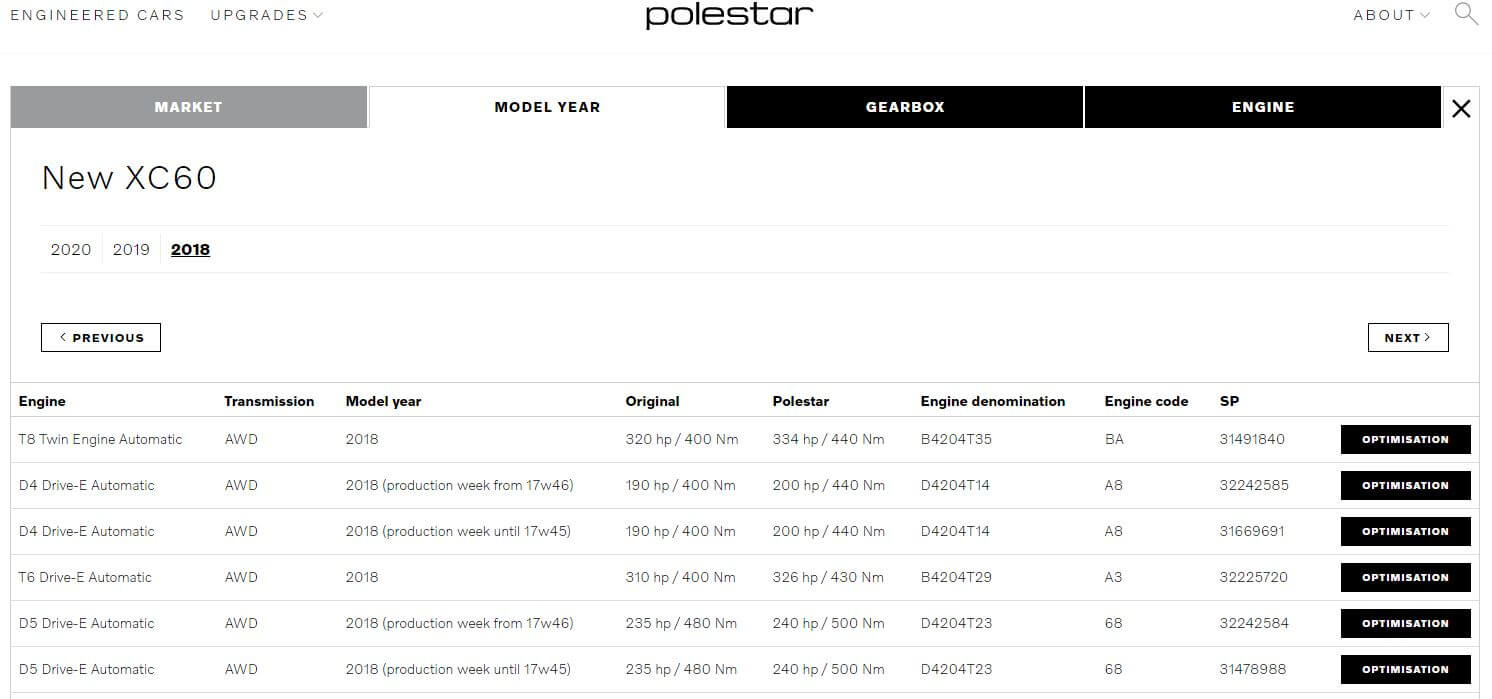The width and height of the screenshot is (1492, 699).
Task: Click the 334 hp / 440 Nm value
Action: [x=829, y=439]
